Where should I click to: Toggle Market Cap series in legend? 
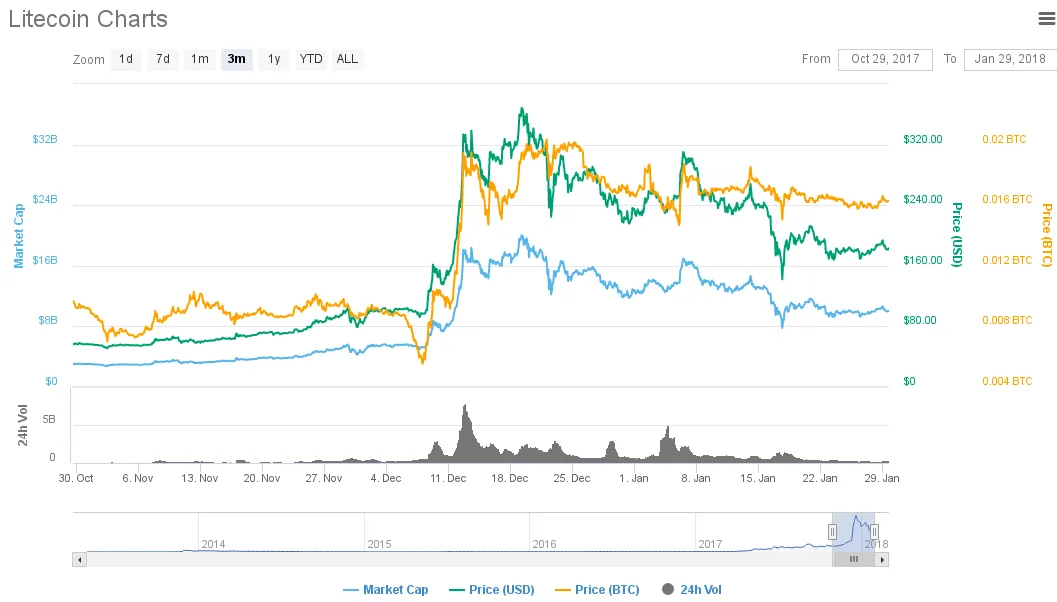[386, 590]
